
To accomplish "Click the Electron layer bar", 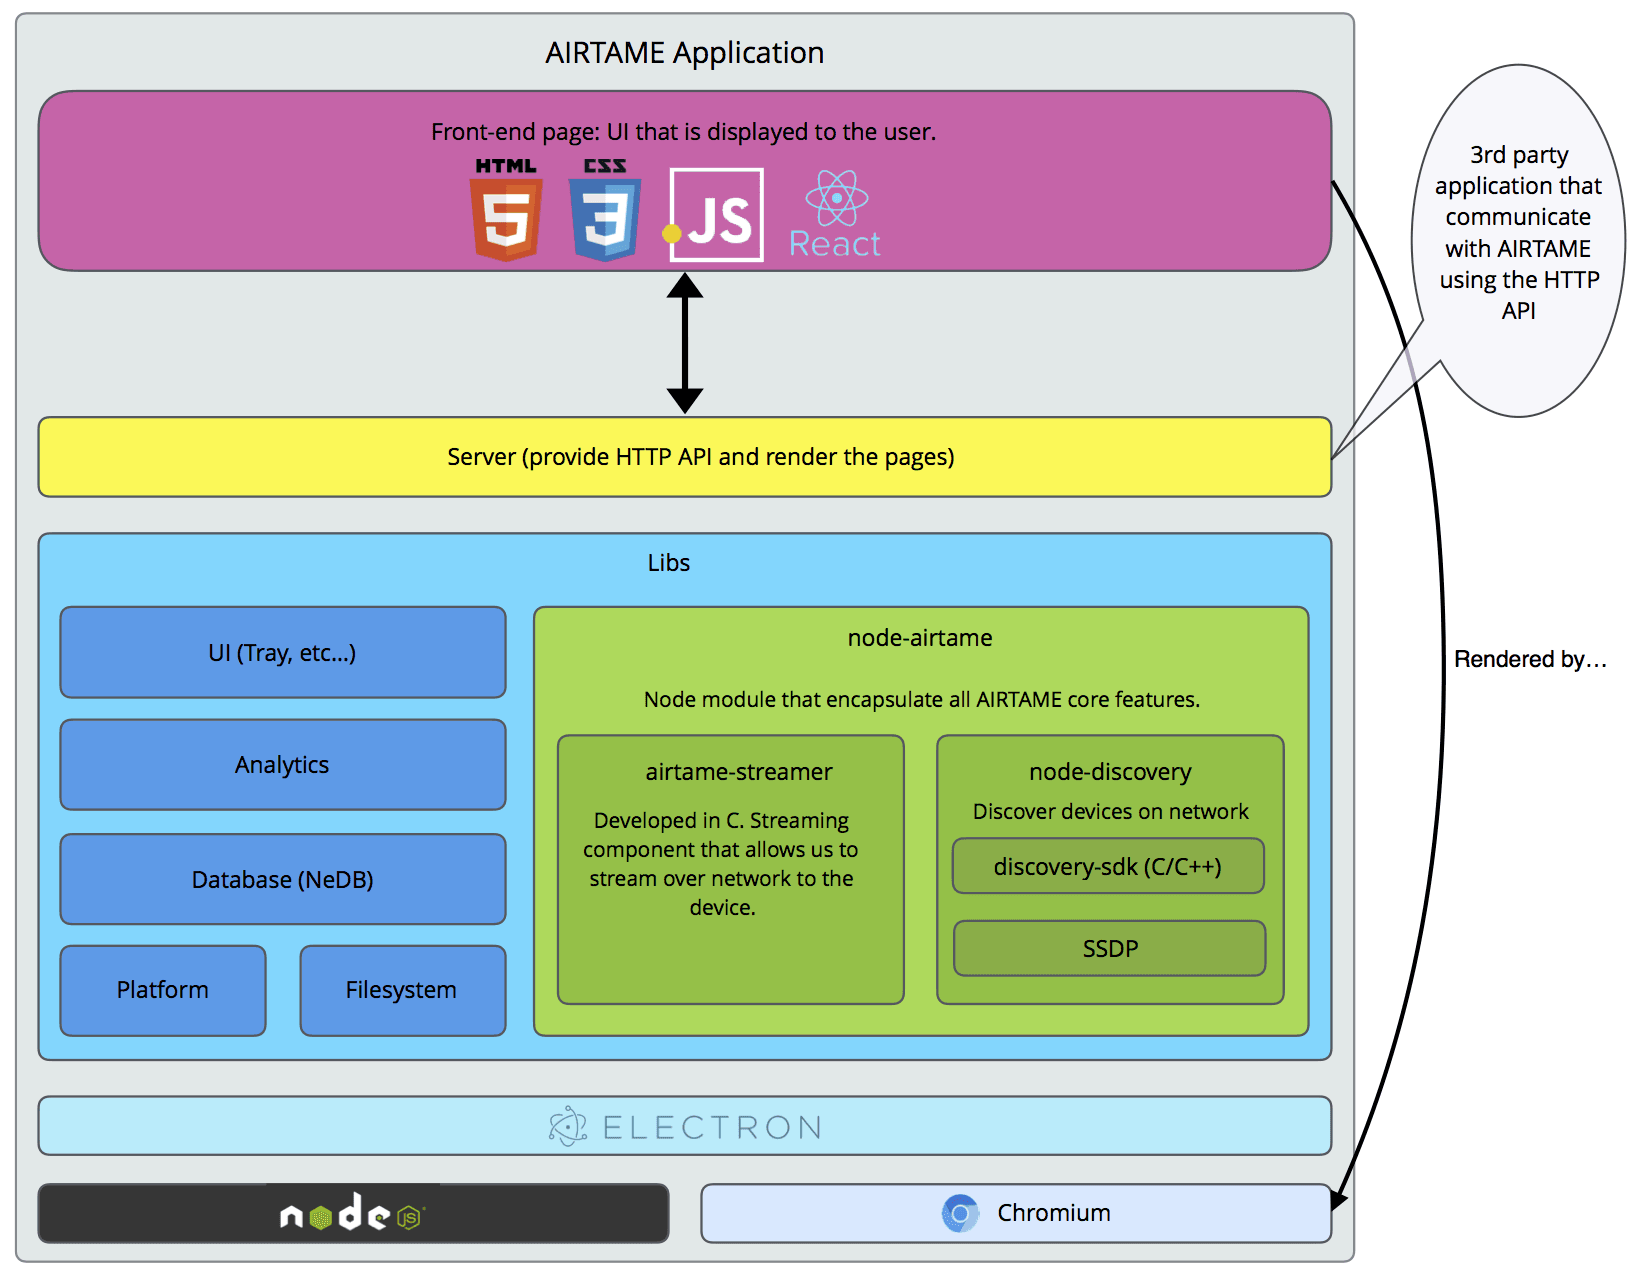I will click(685, 1126).
